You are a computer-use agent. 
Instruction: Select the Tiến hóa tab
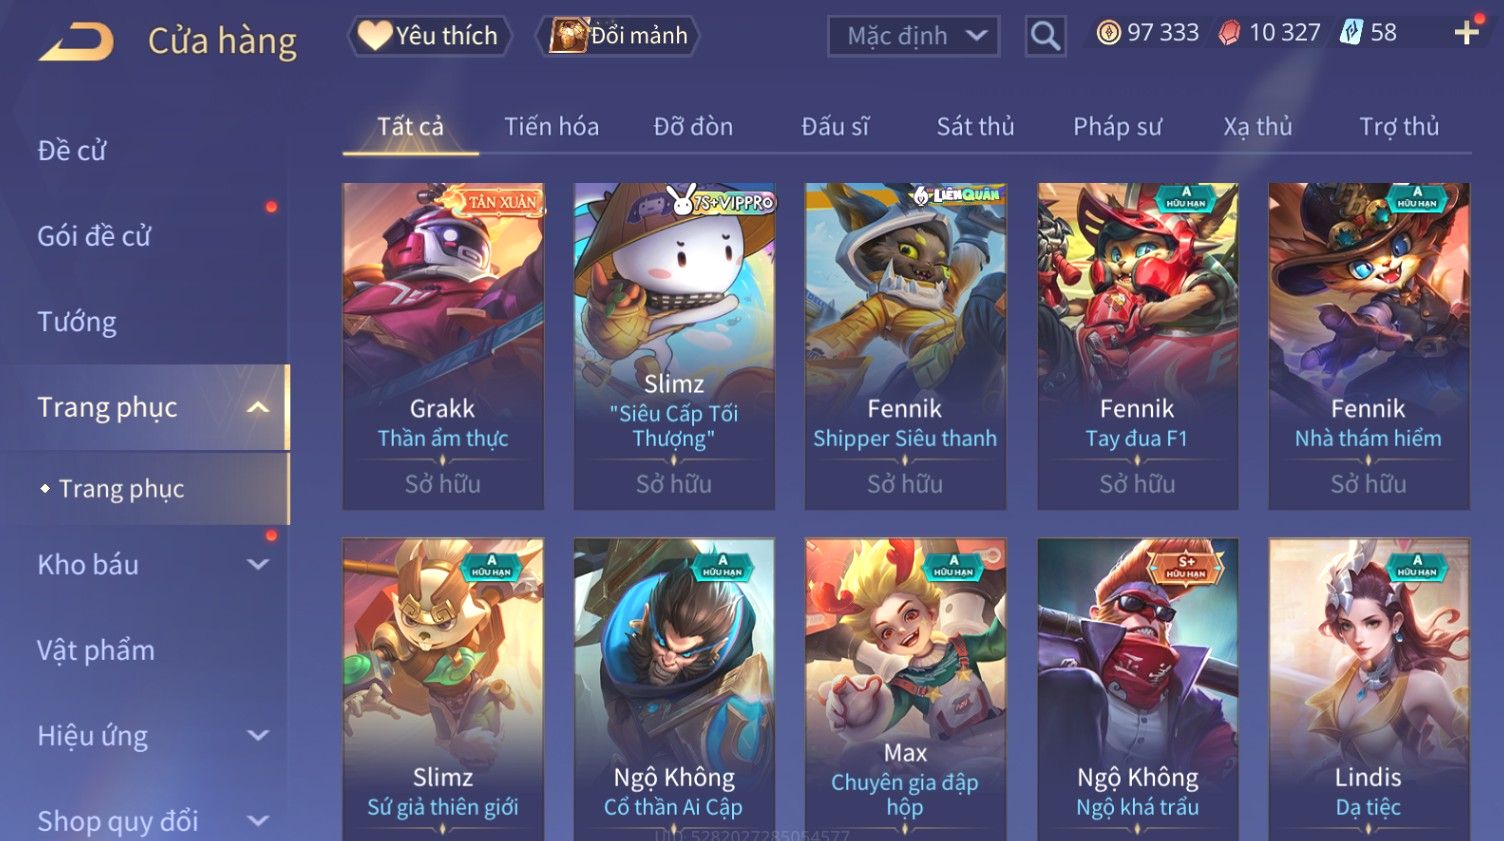pyautogui.click(x=551, y=127)
